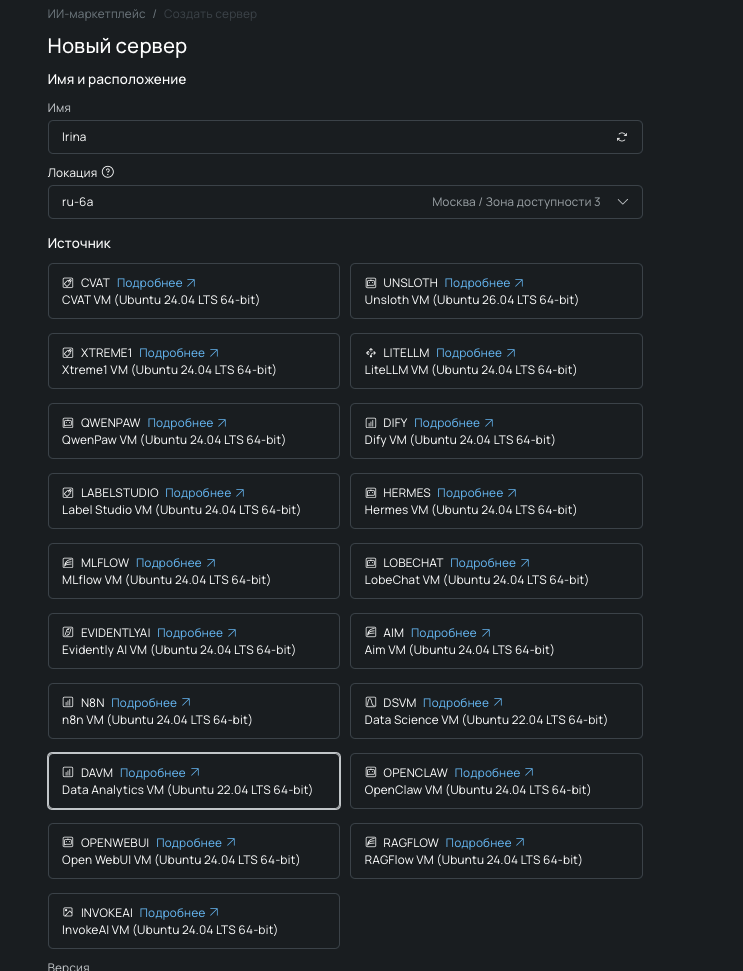
Task: Select the Evidently AI VM source card
Action: click(x=194, y=641)
